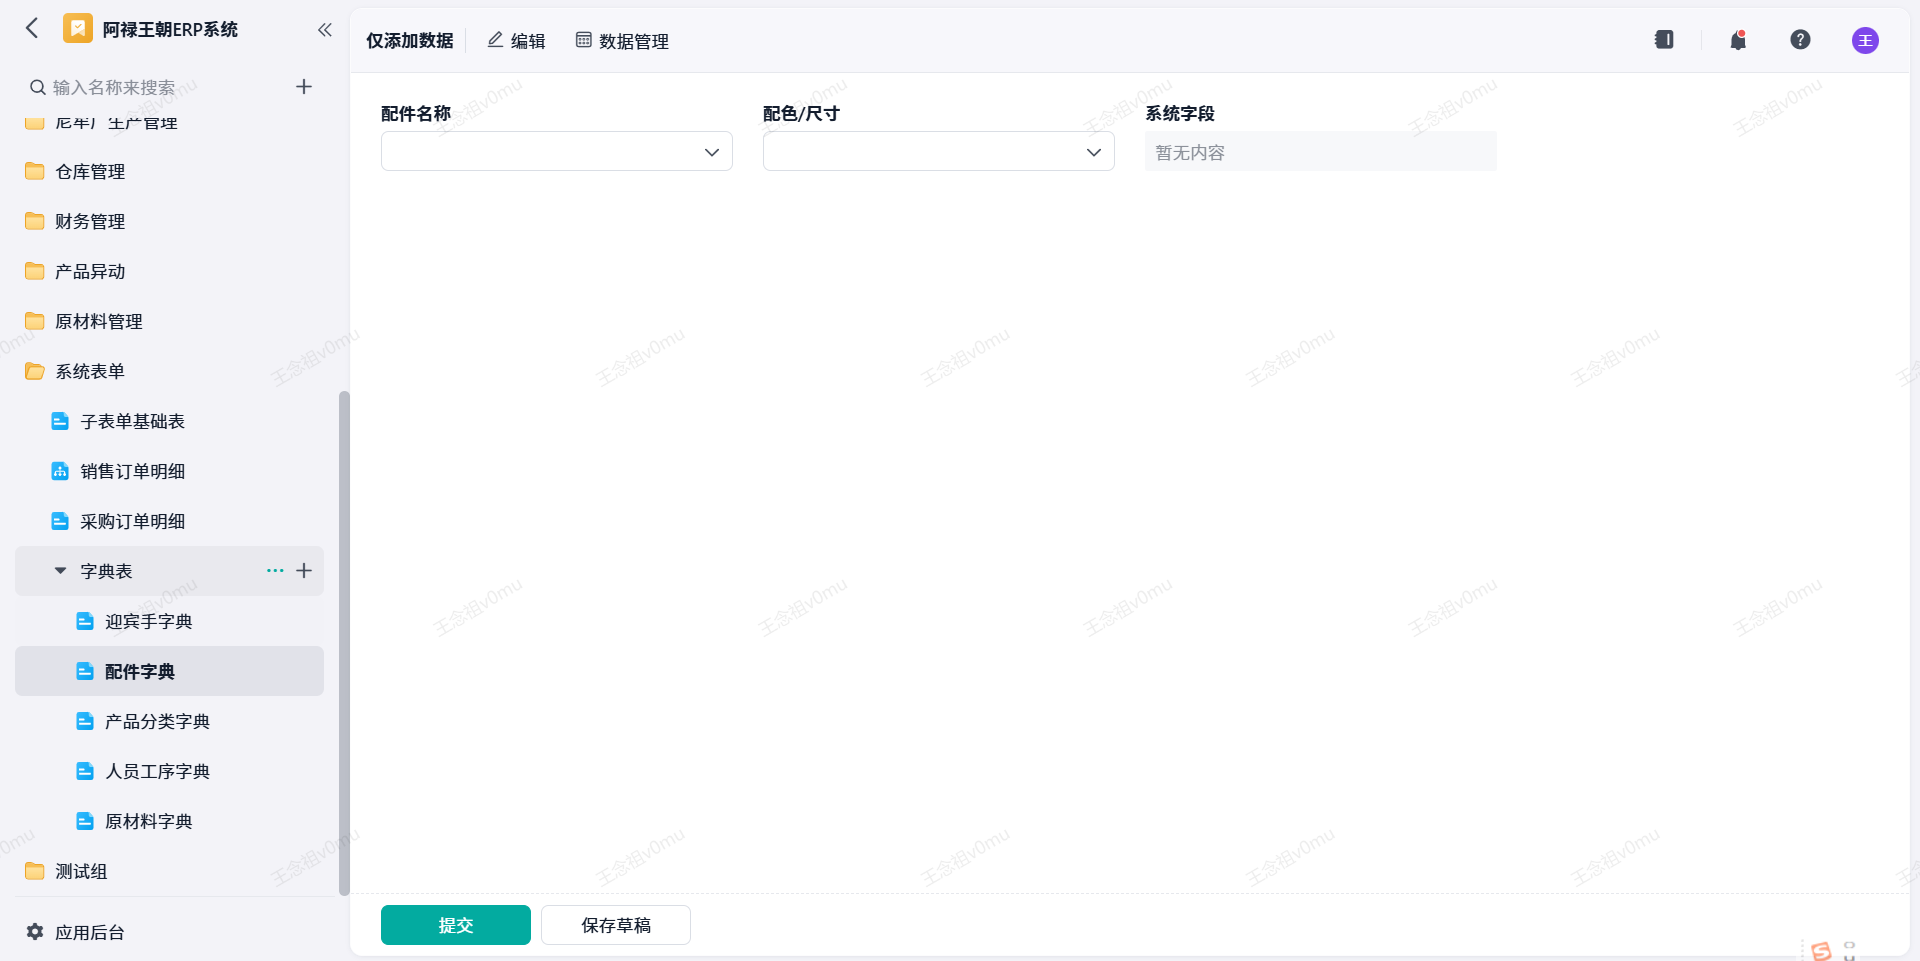Click the 系统表单 open-folder icon

(35, 371)
